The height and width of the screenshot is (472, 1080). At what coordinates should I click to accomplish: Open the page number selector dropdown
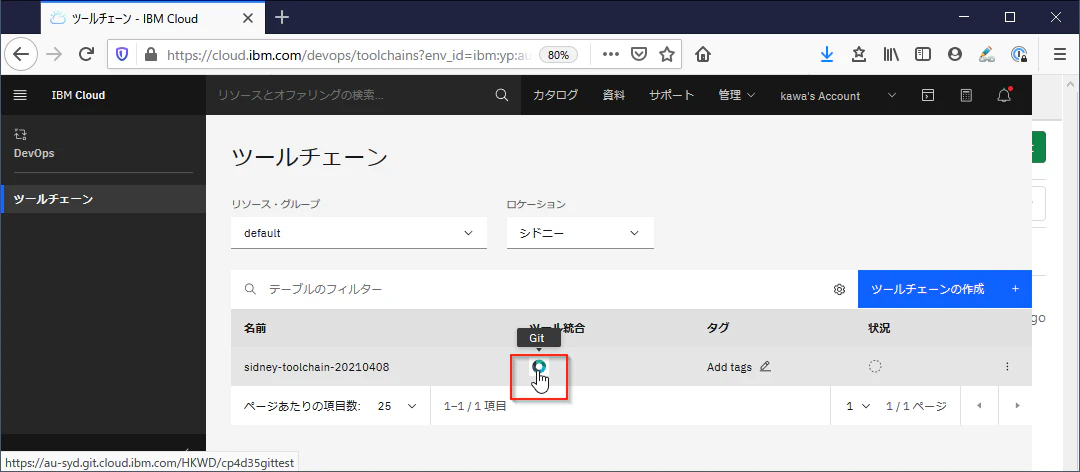click(858, 406)
